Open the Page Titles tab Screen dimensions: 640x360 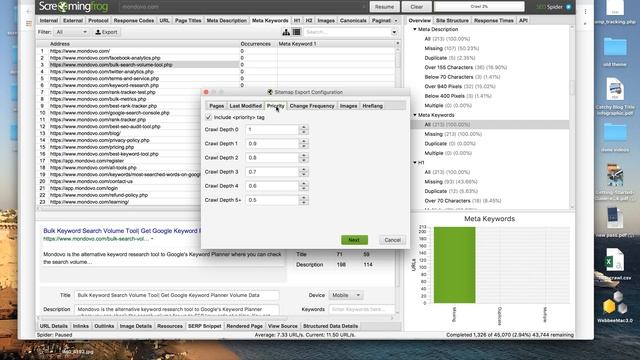tap(188, 20)
